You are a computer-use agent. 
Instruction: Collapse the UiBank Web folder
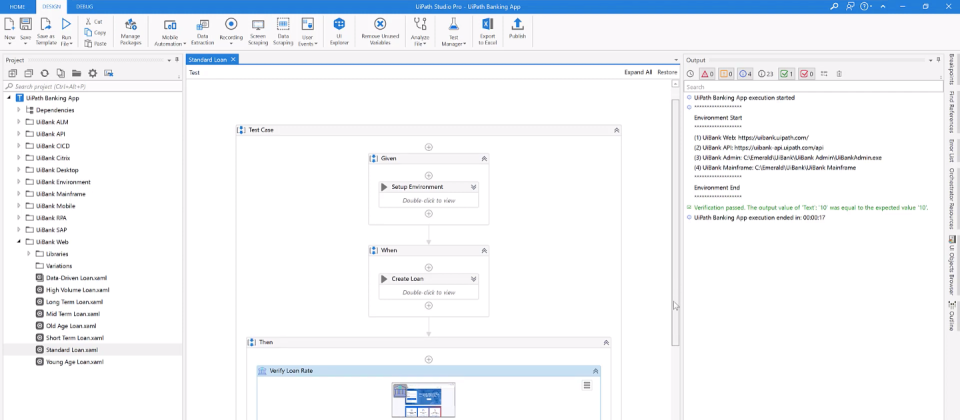pyautogui.click(x=19, y=242)
